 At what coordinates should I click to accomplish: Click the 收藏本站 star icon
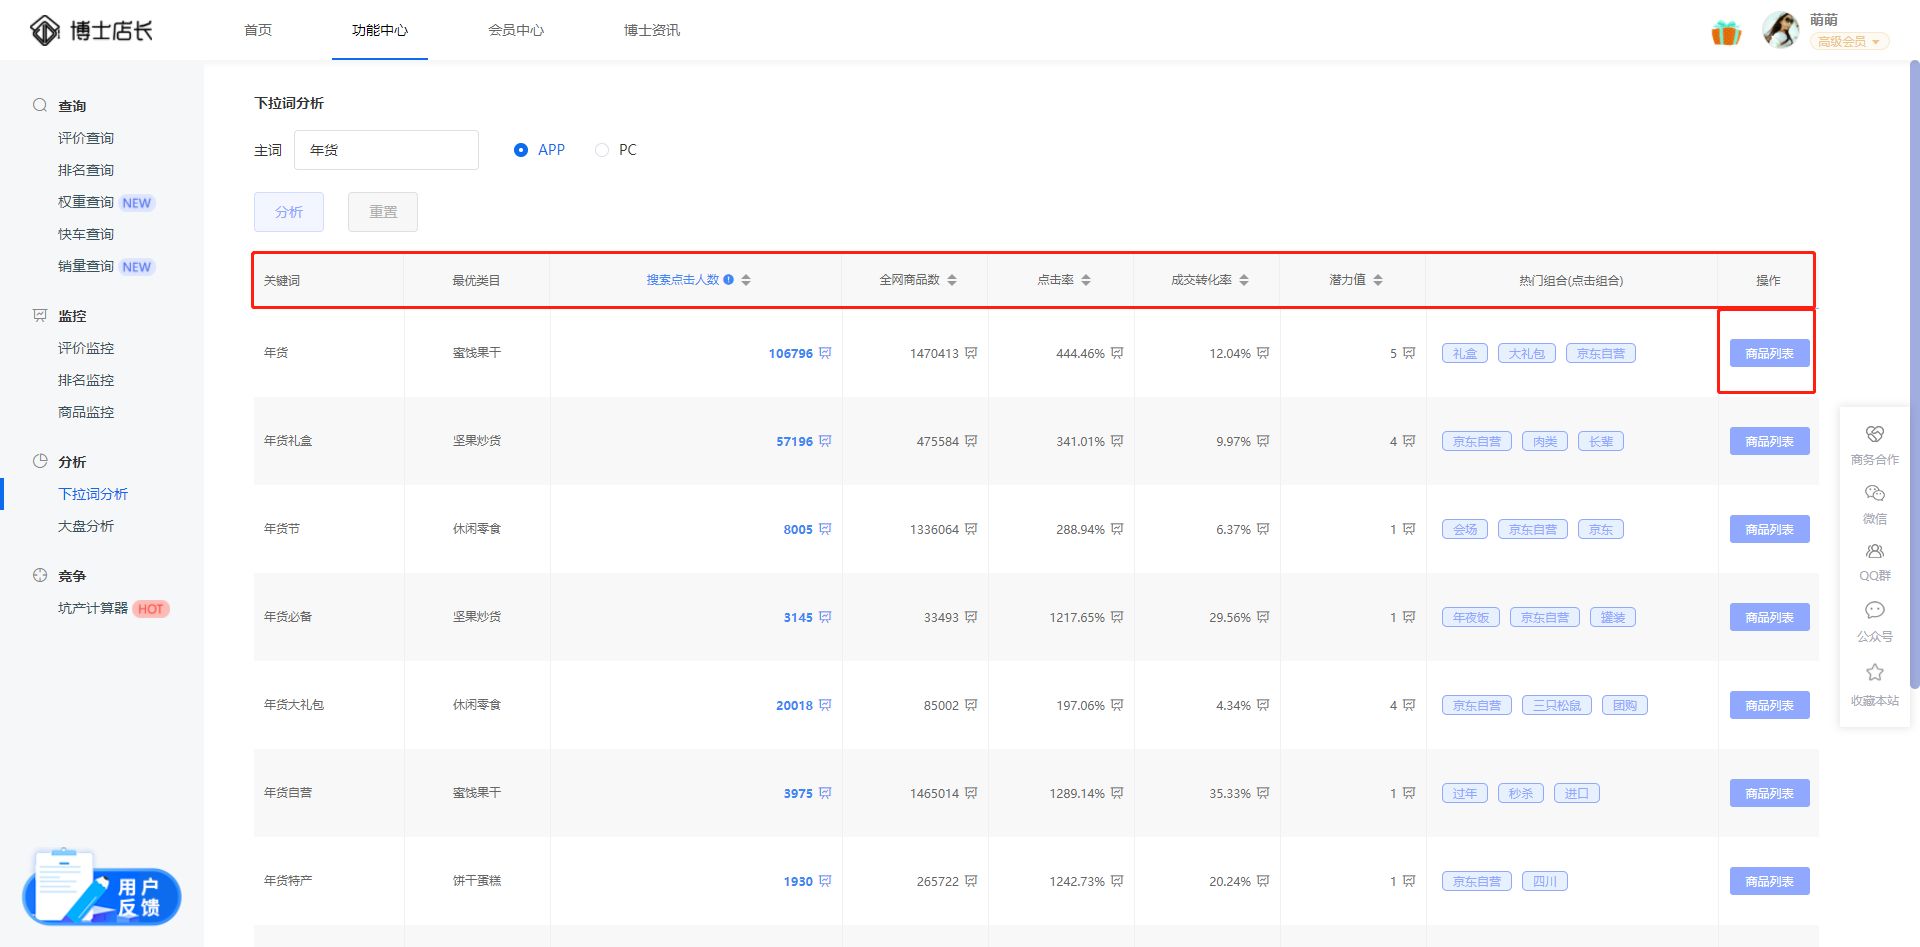pos(1875,672)
